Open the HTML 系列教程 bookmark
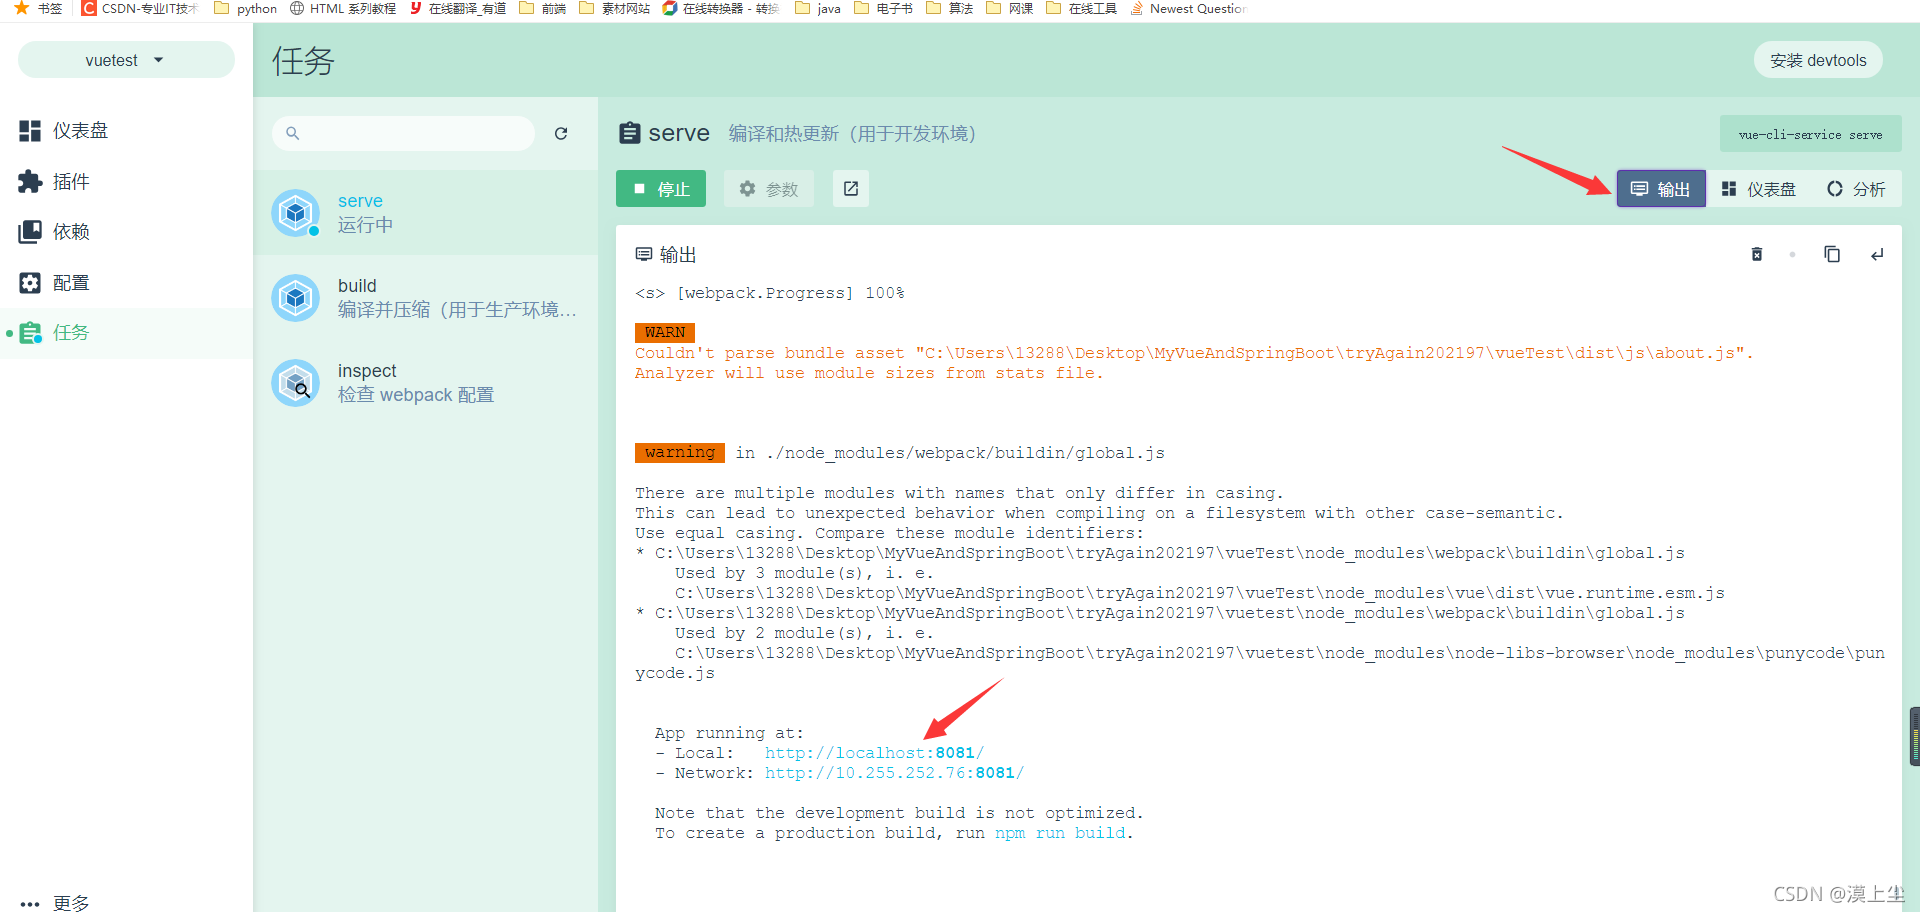The image size is (1920, 912). (x=343, y=8)
